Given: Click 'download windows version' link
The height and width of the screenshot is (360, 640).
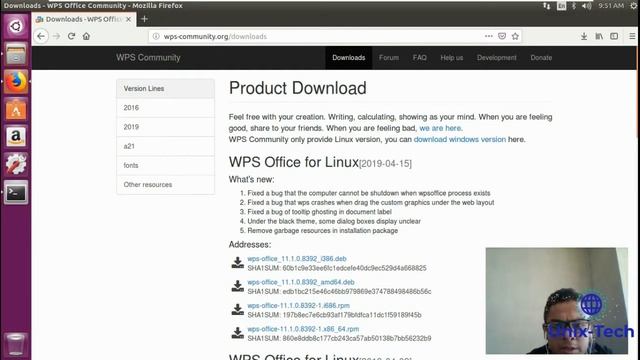Looking at the screenshot, I should tap(460, 139).
